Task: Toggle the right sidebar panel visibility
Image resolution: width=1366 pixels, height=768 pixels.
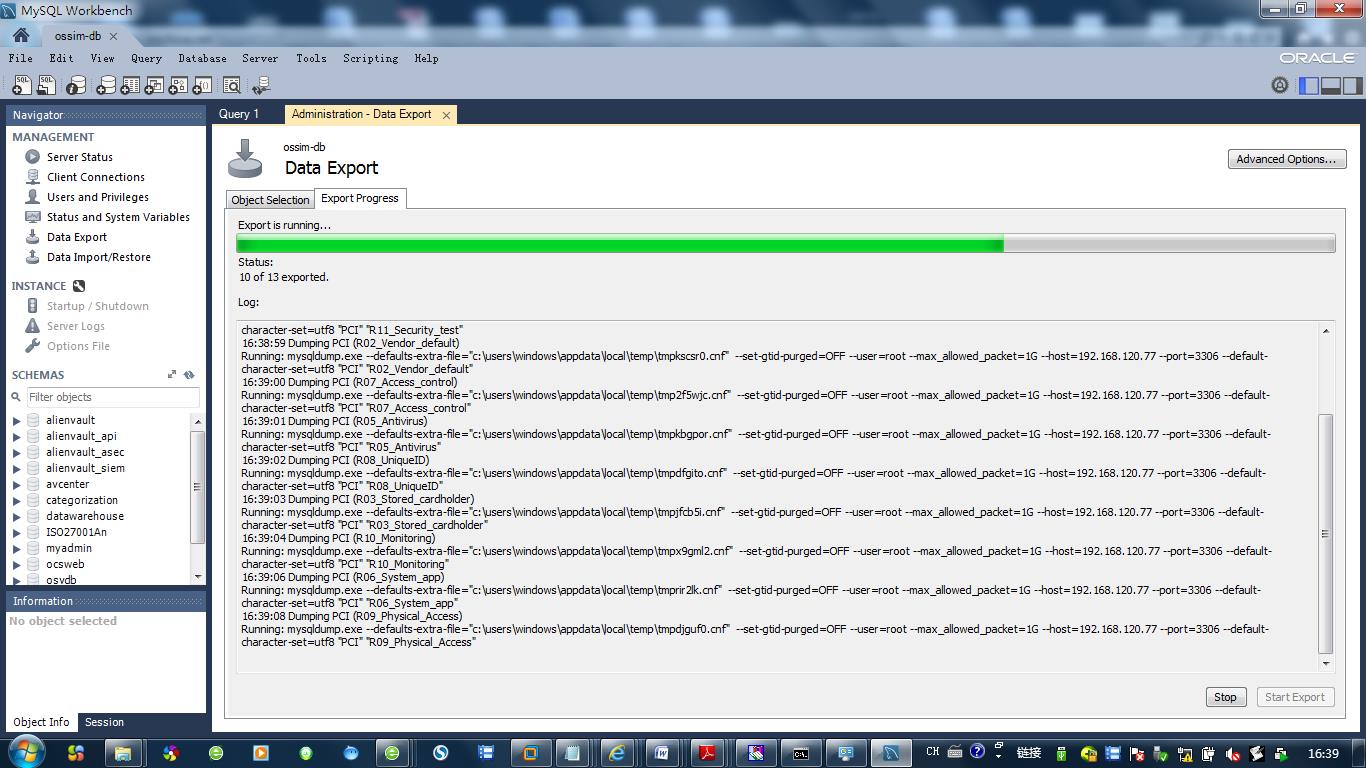Action: tap(1353, 86)
